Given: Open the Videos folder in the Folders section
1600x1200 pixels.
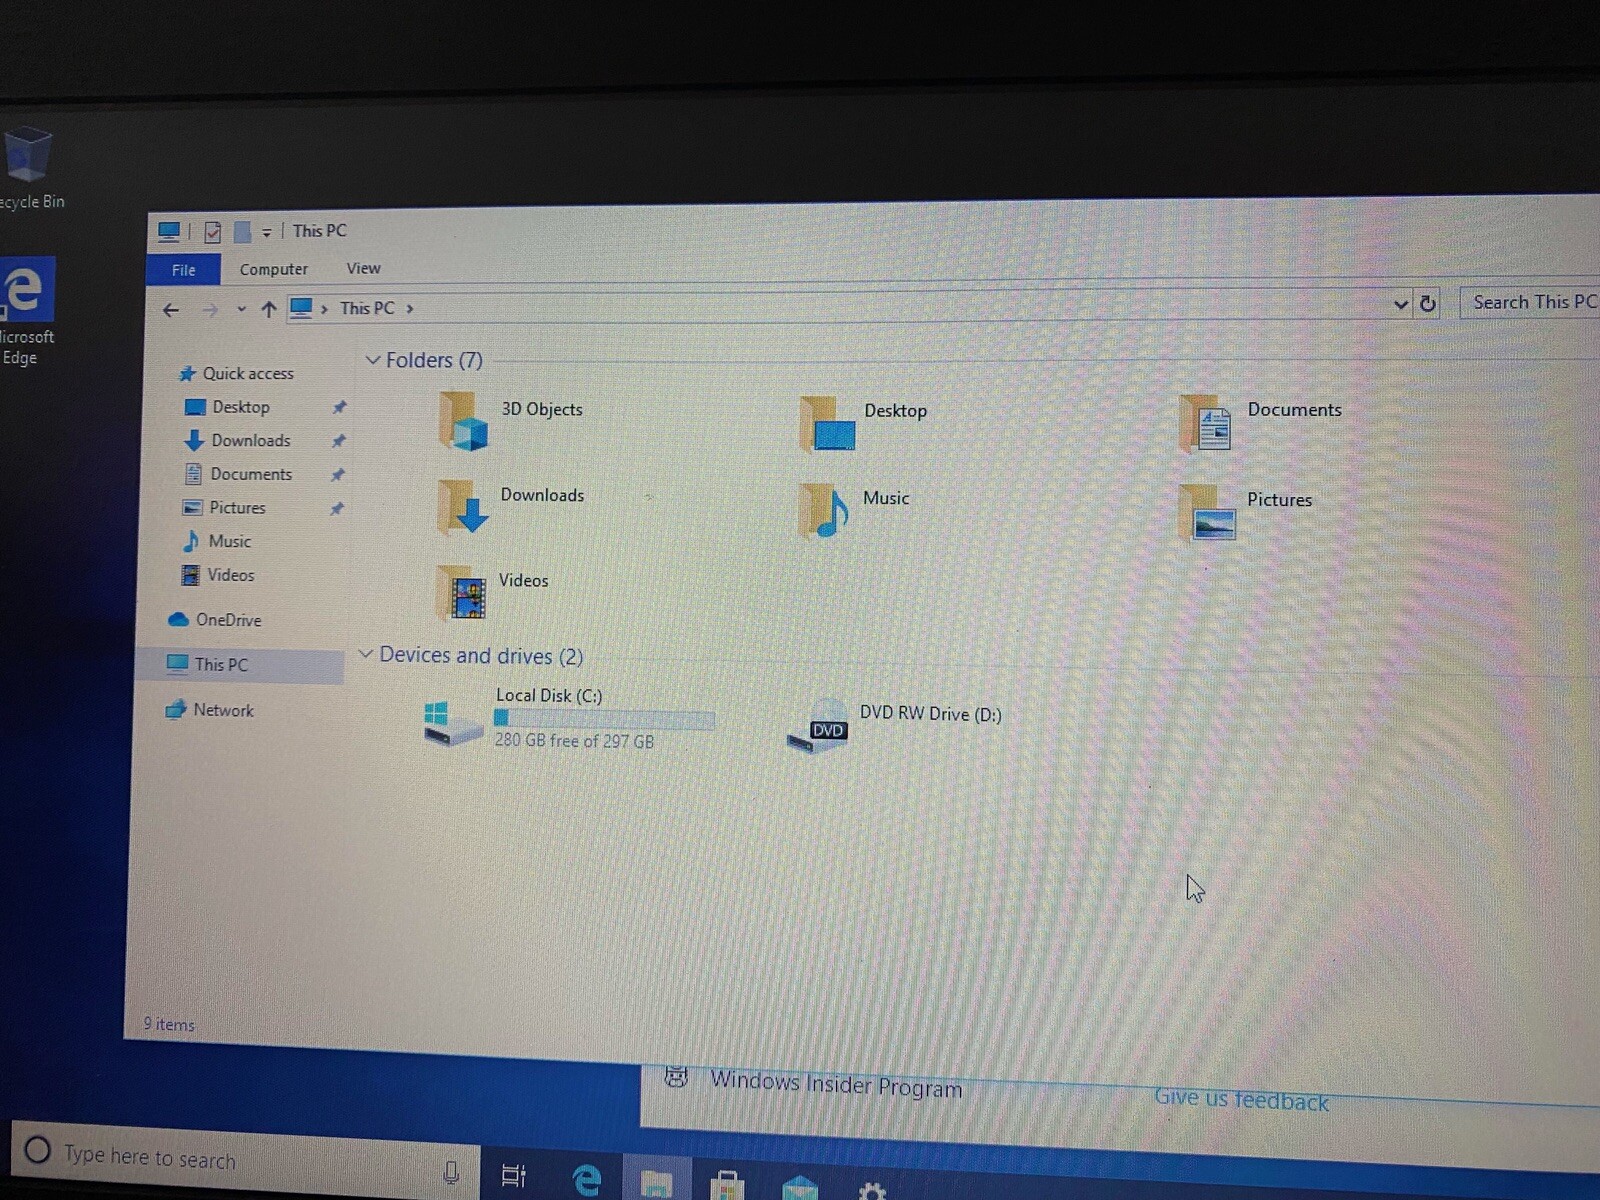Looking at the screenshot, I should [x=461, y=592].
